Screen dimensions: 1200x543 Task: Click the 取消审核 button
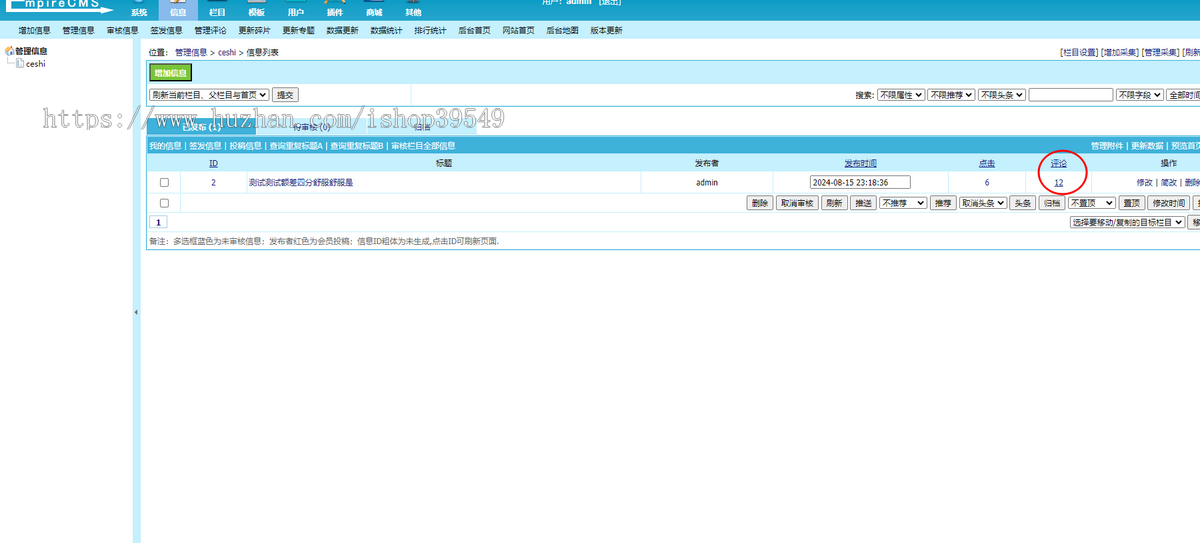tap(797, 203)
